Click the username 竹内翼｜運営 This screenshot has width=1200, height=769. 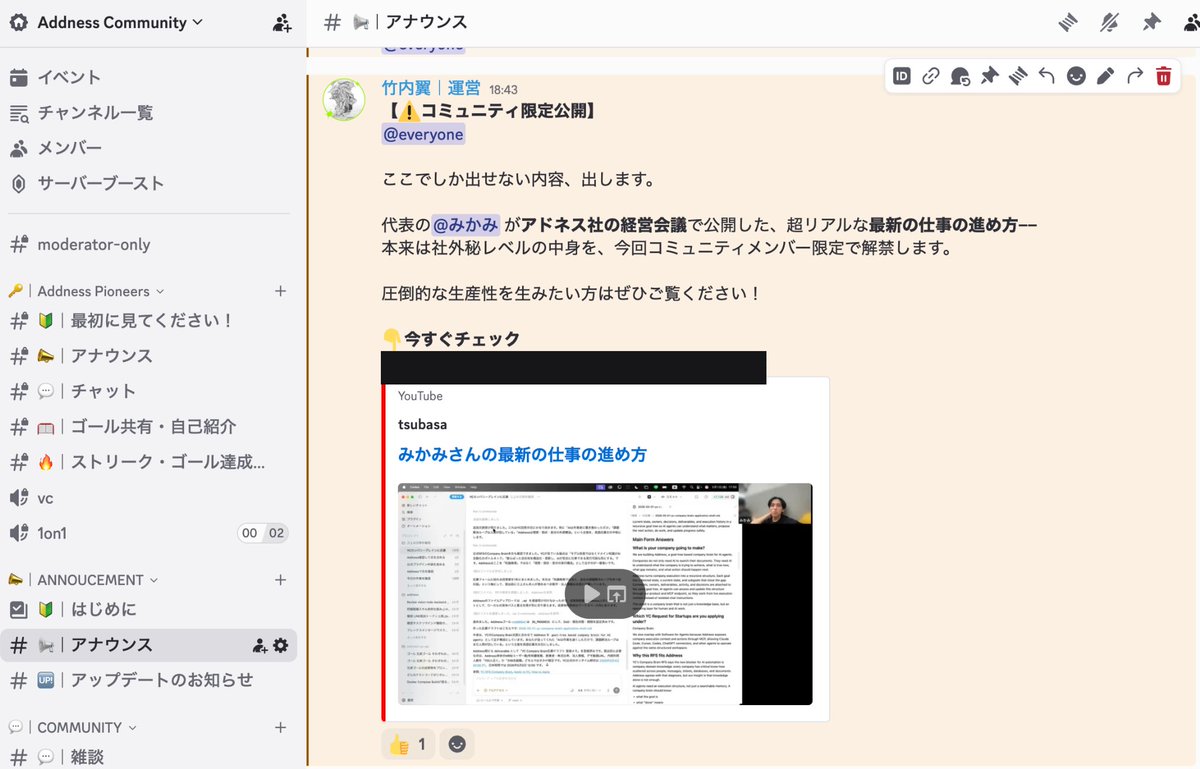click(431, 89)
